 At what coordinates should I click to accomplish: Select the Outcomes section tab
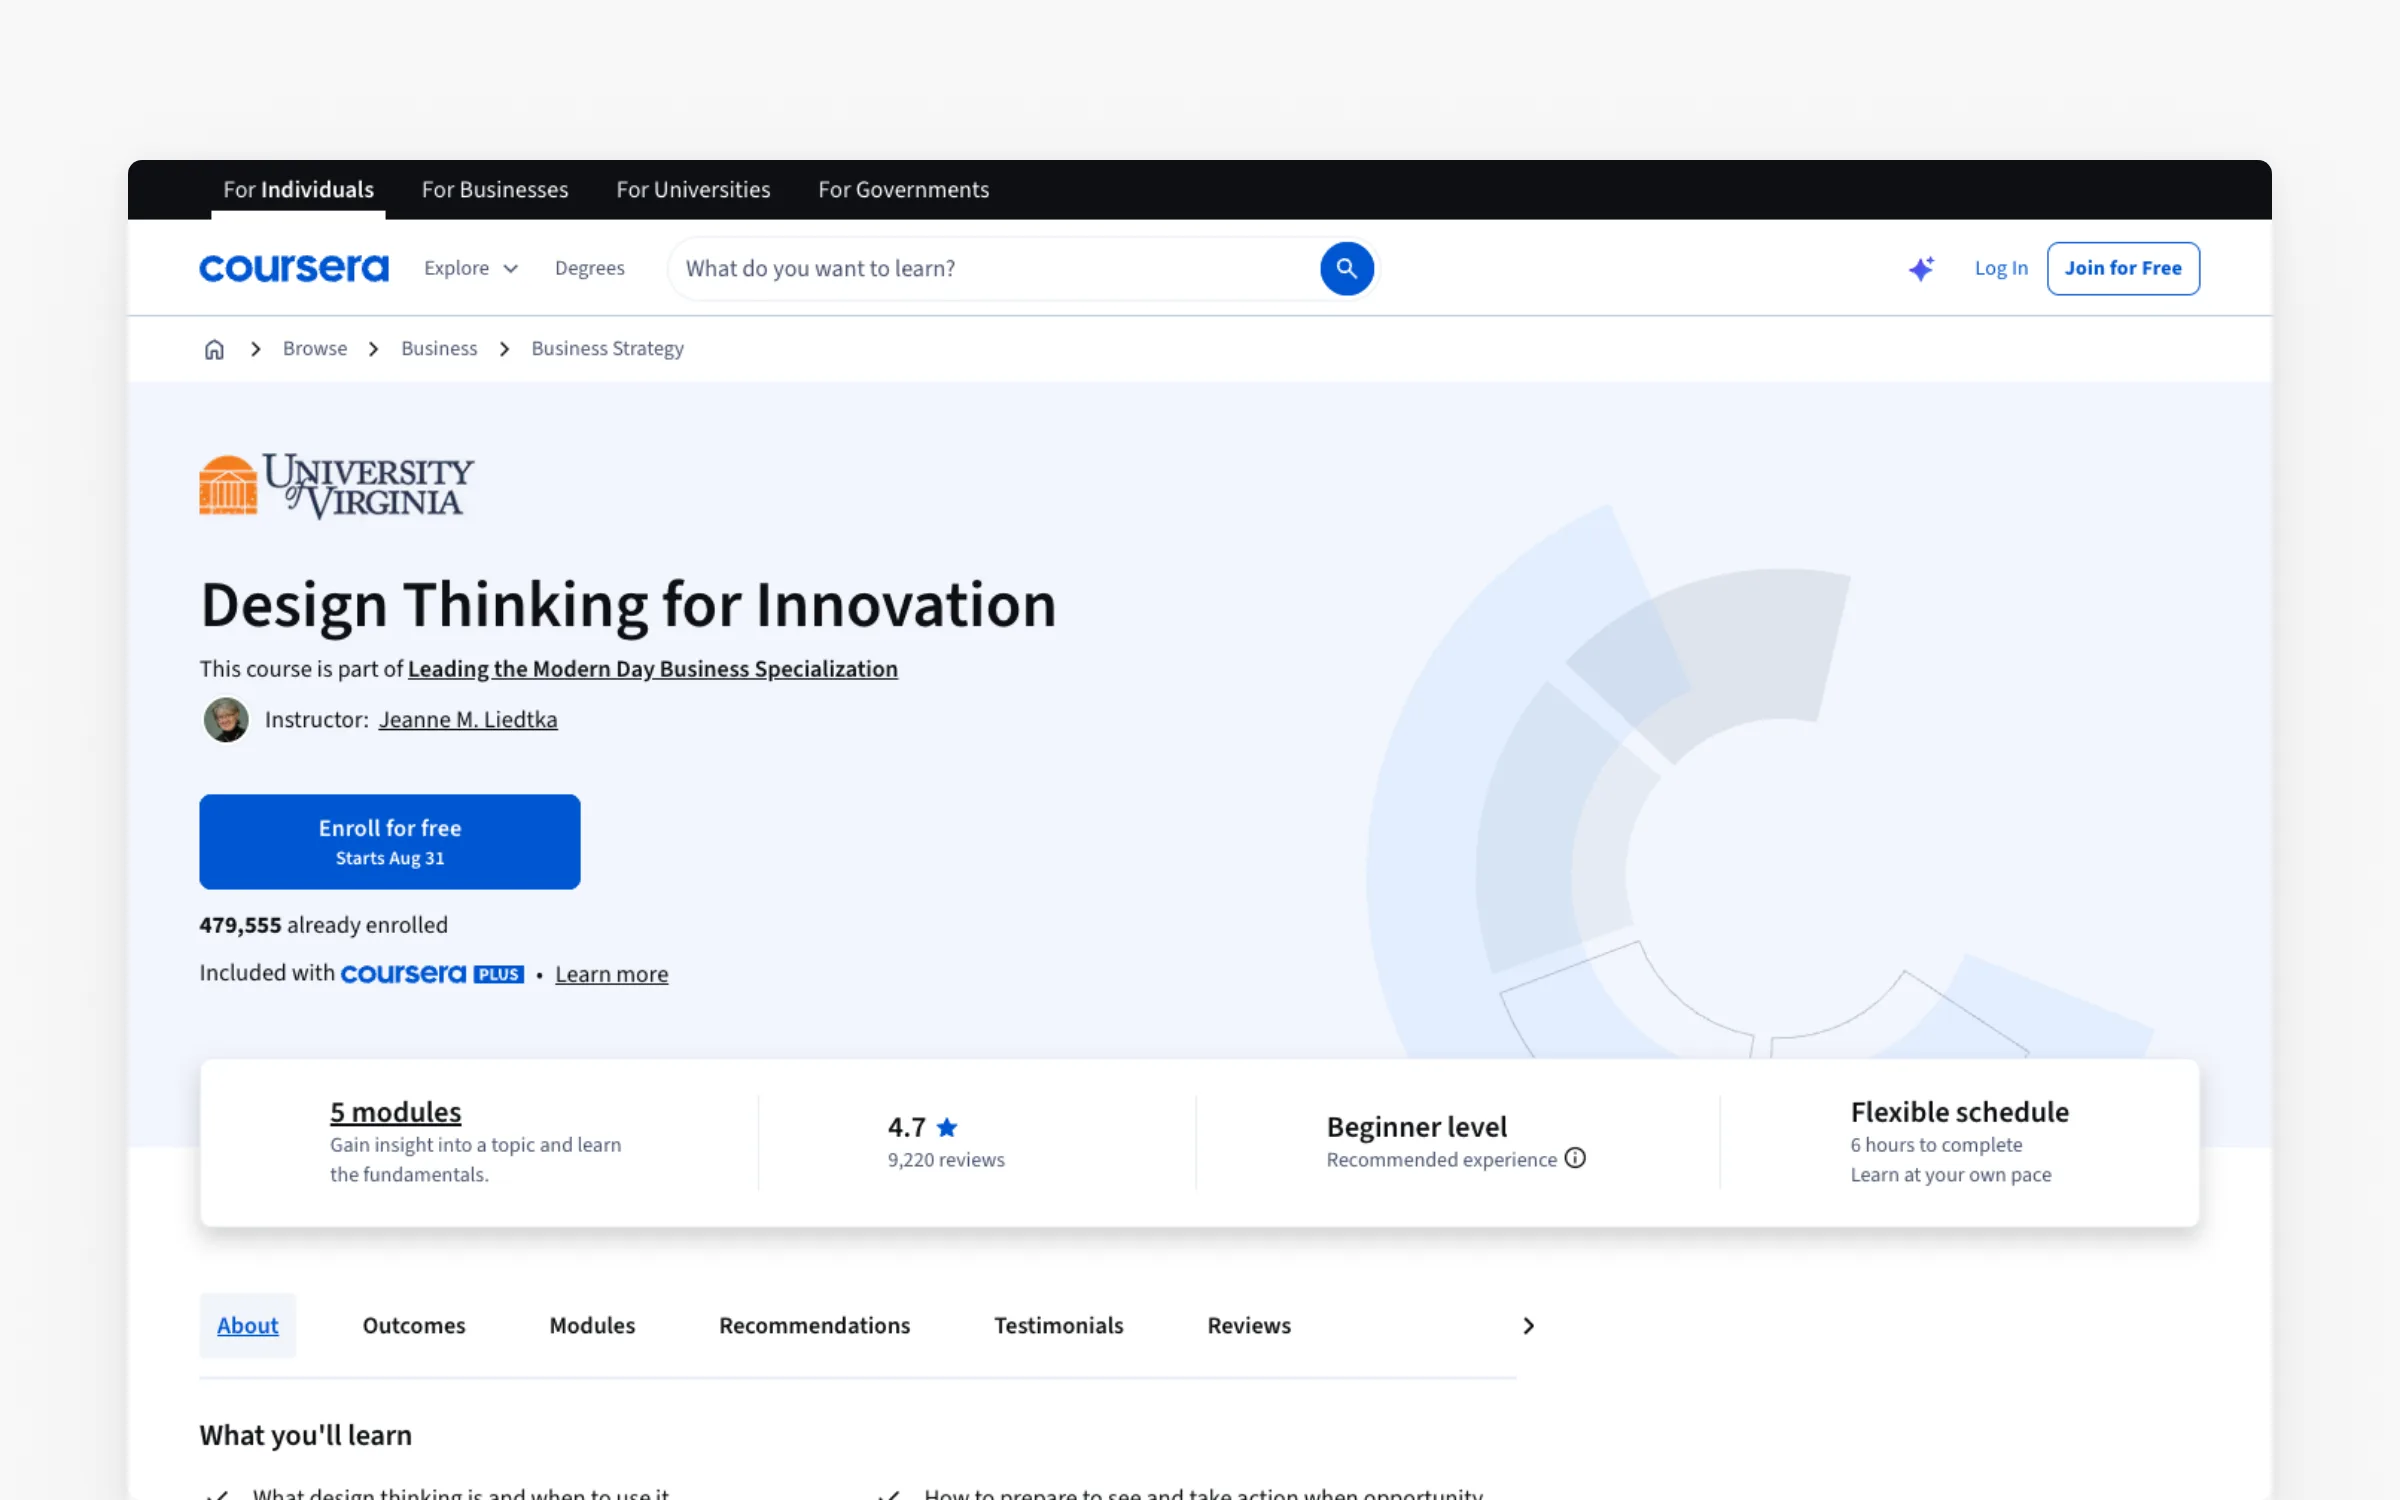tap(414, 1326)
